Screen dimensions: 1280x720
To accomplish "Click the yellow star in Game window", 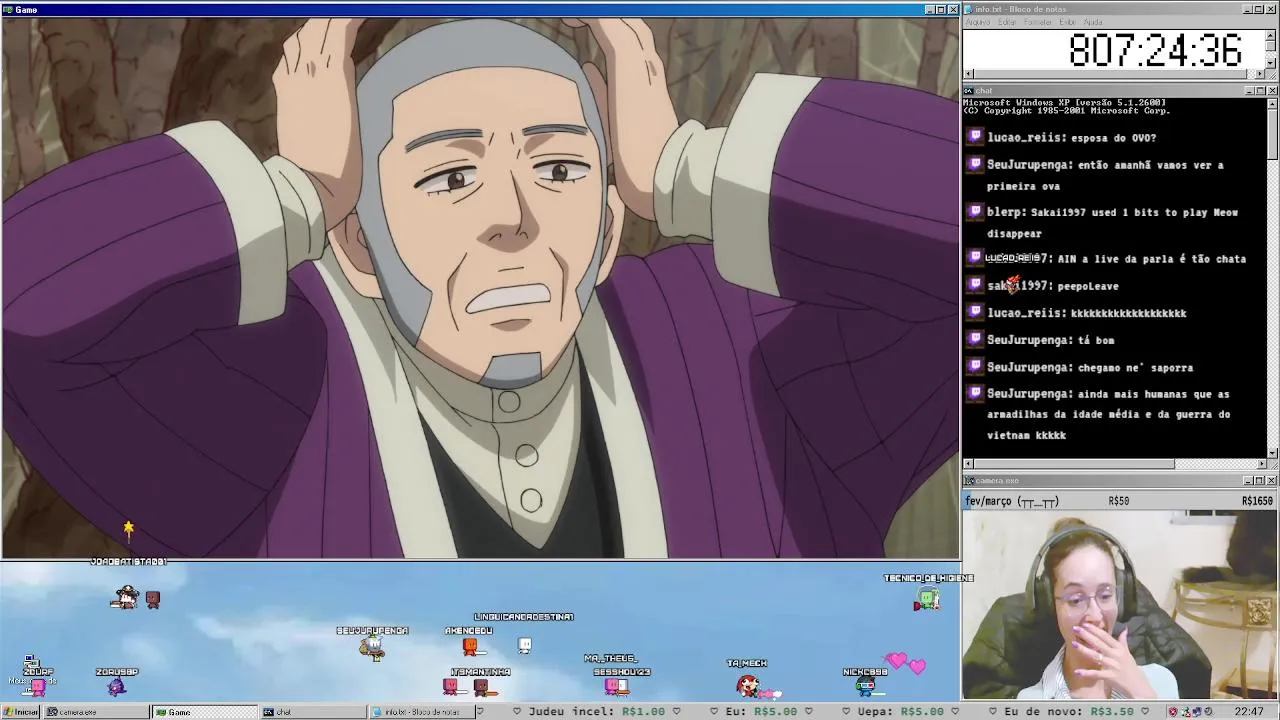I will (x=128, y=527).
